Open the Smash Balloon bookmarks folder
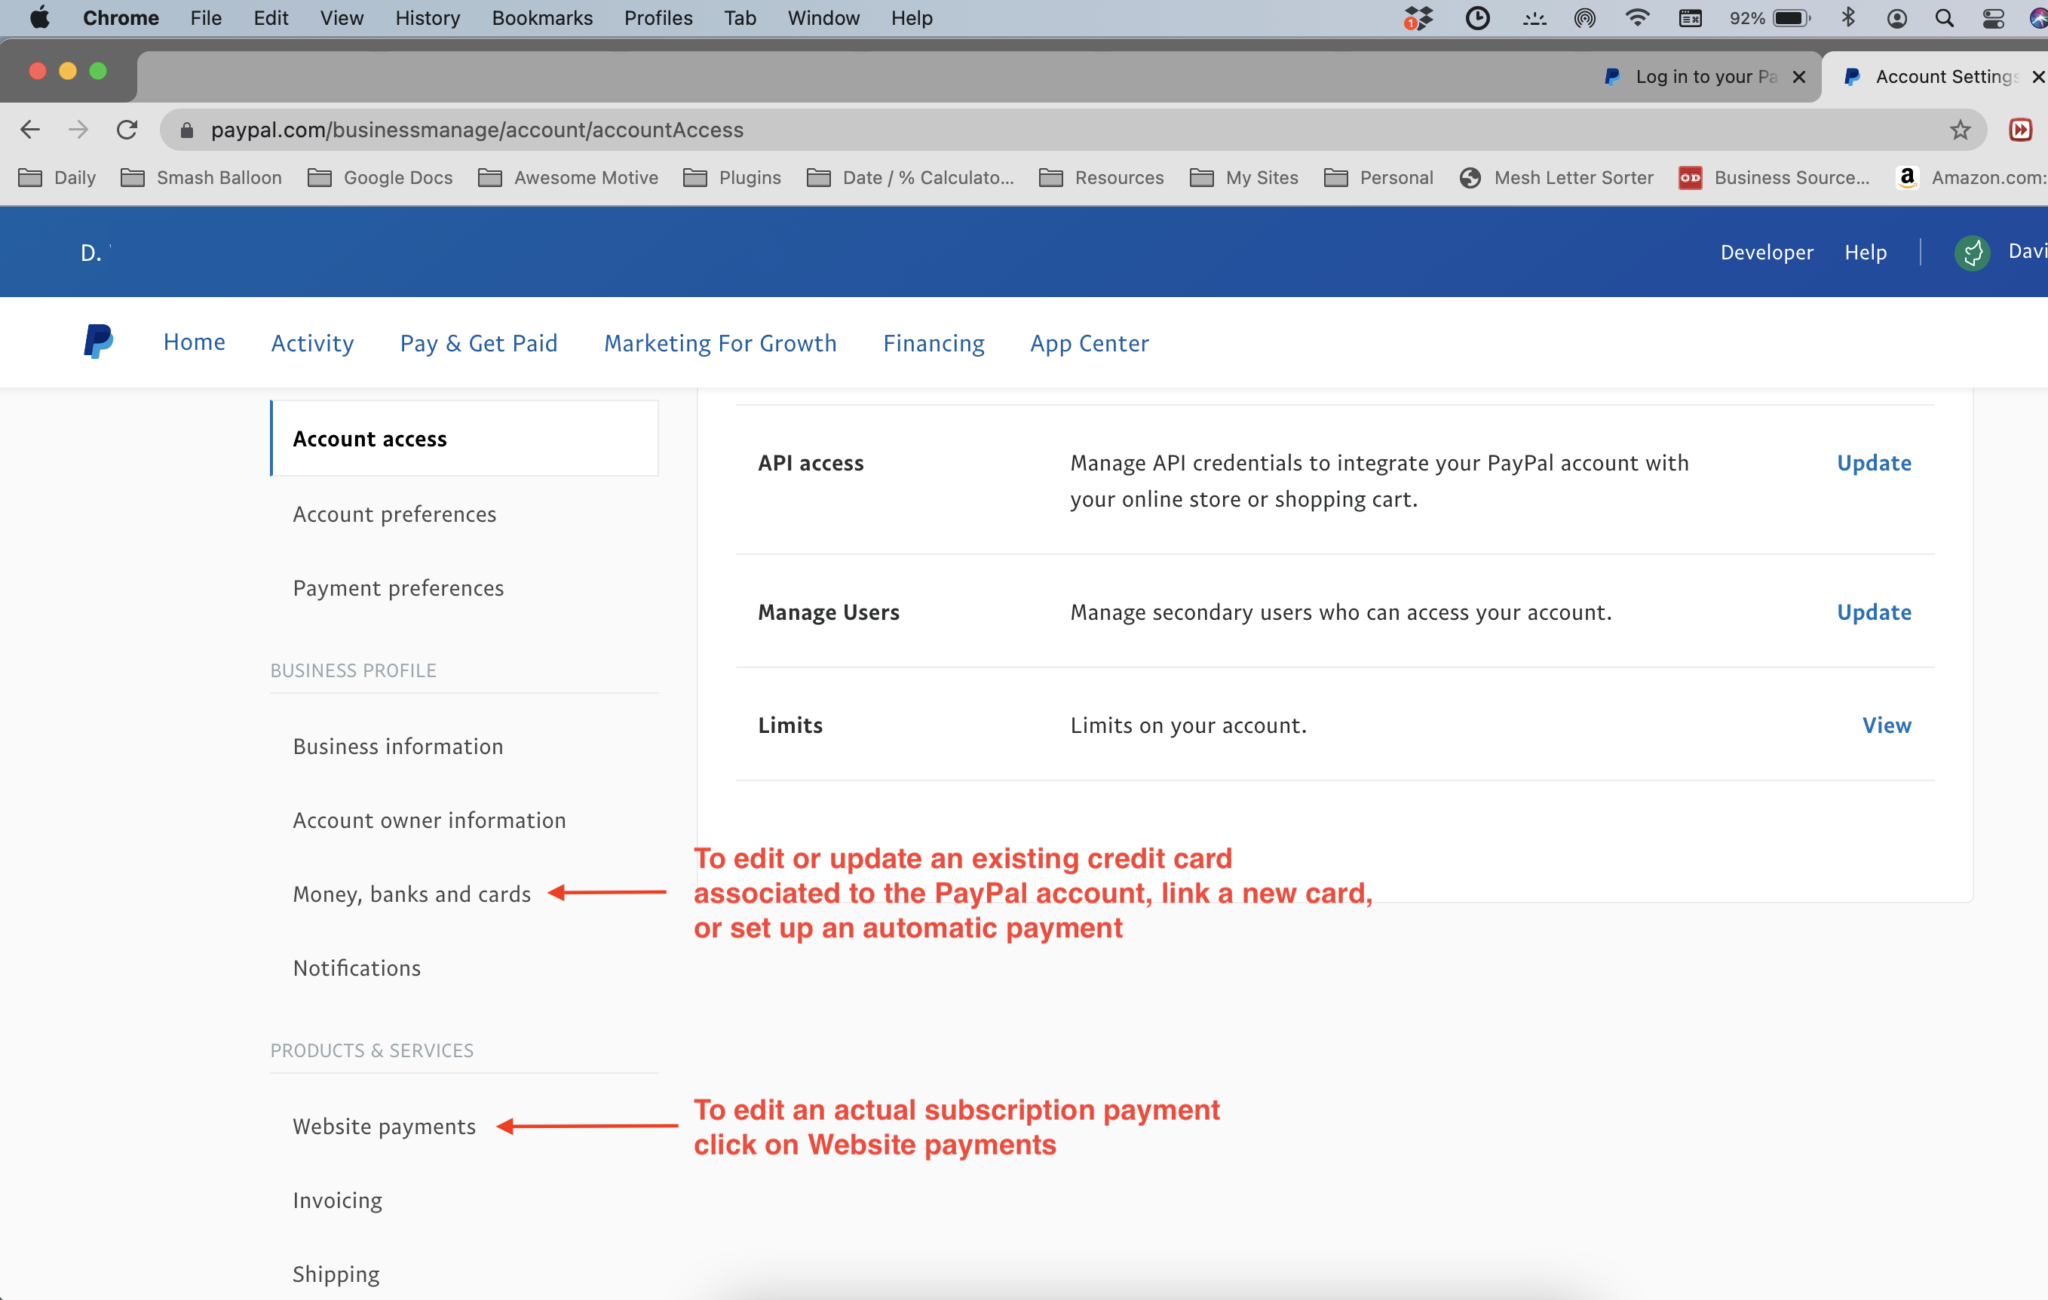 tap(201, 178)
